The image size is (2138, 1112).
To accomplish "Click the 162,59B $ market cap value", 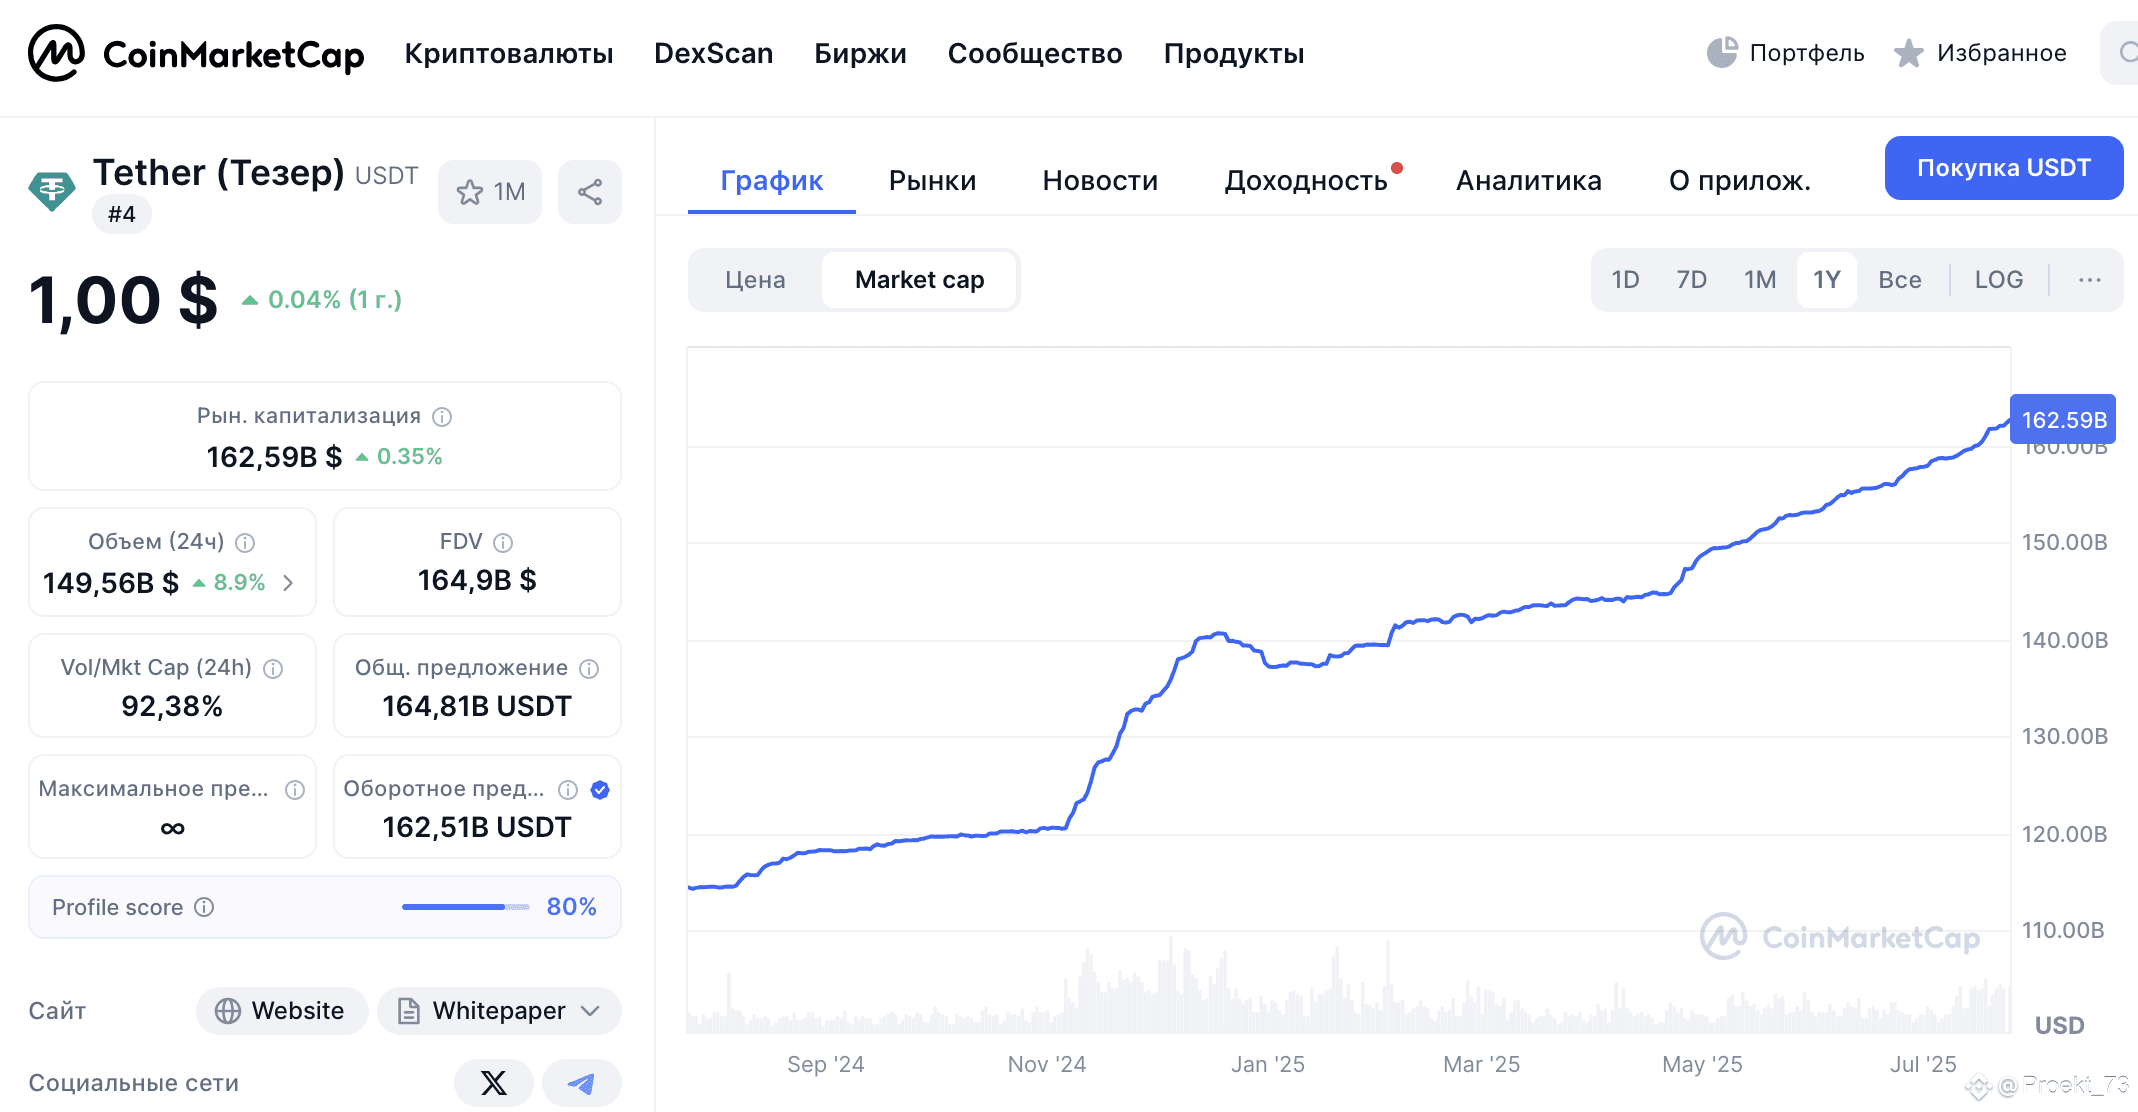I will coord(274,457).
